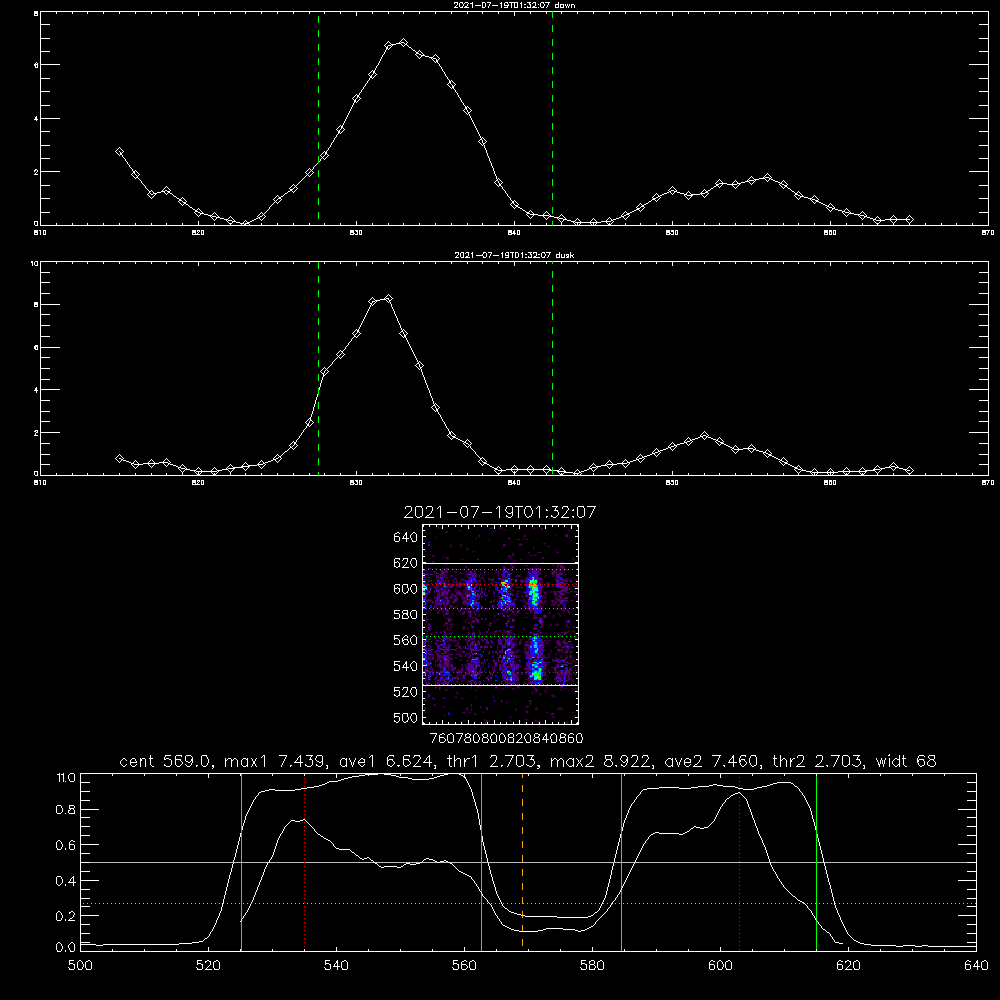Select the "thr1 2.703" value
This screenshot has height=1000, width=1000.
pos(490,761)
